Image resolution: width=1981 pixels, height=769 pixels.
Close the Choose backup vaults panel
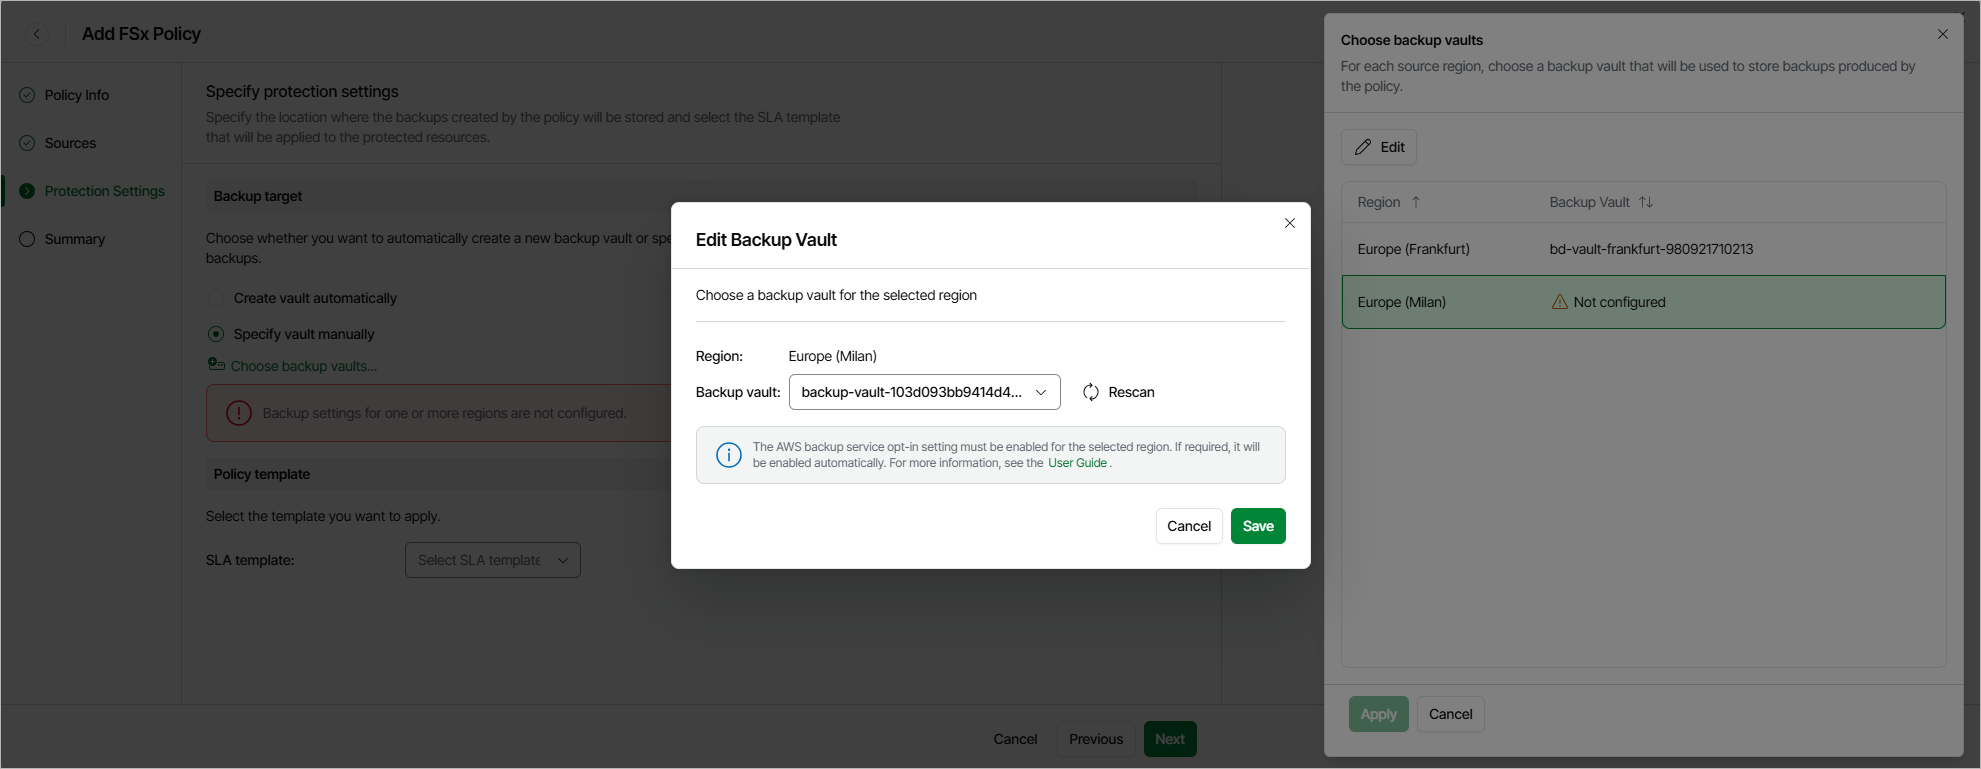pos(1942,34)
